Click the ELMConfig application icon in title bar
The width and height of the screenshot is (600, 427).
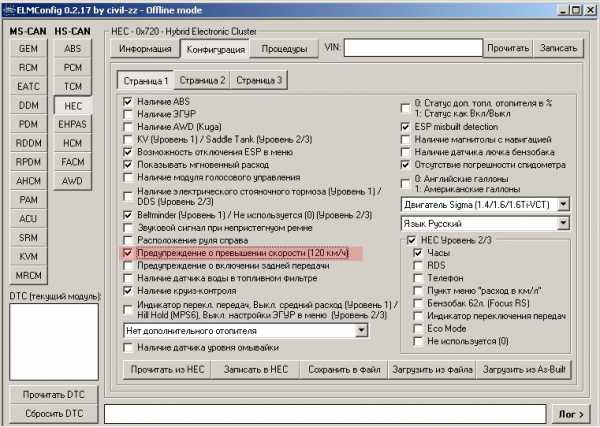[9, 9]
